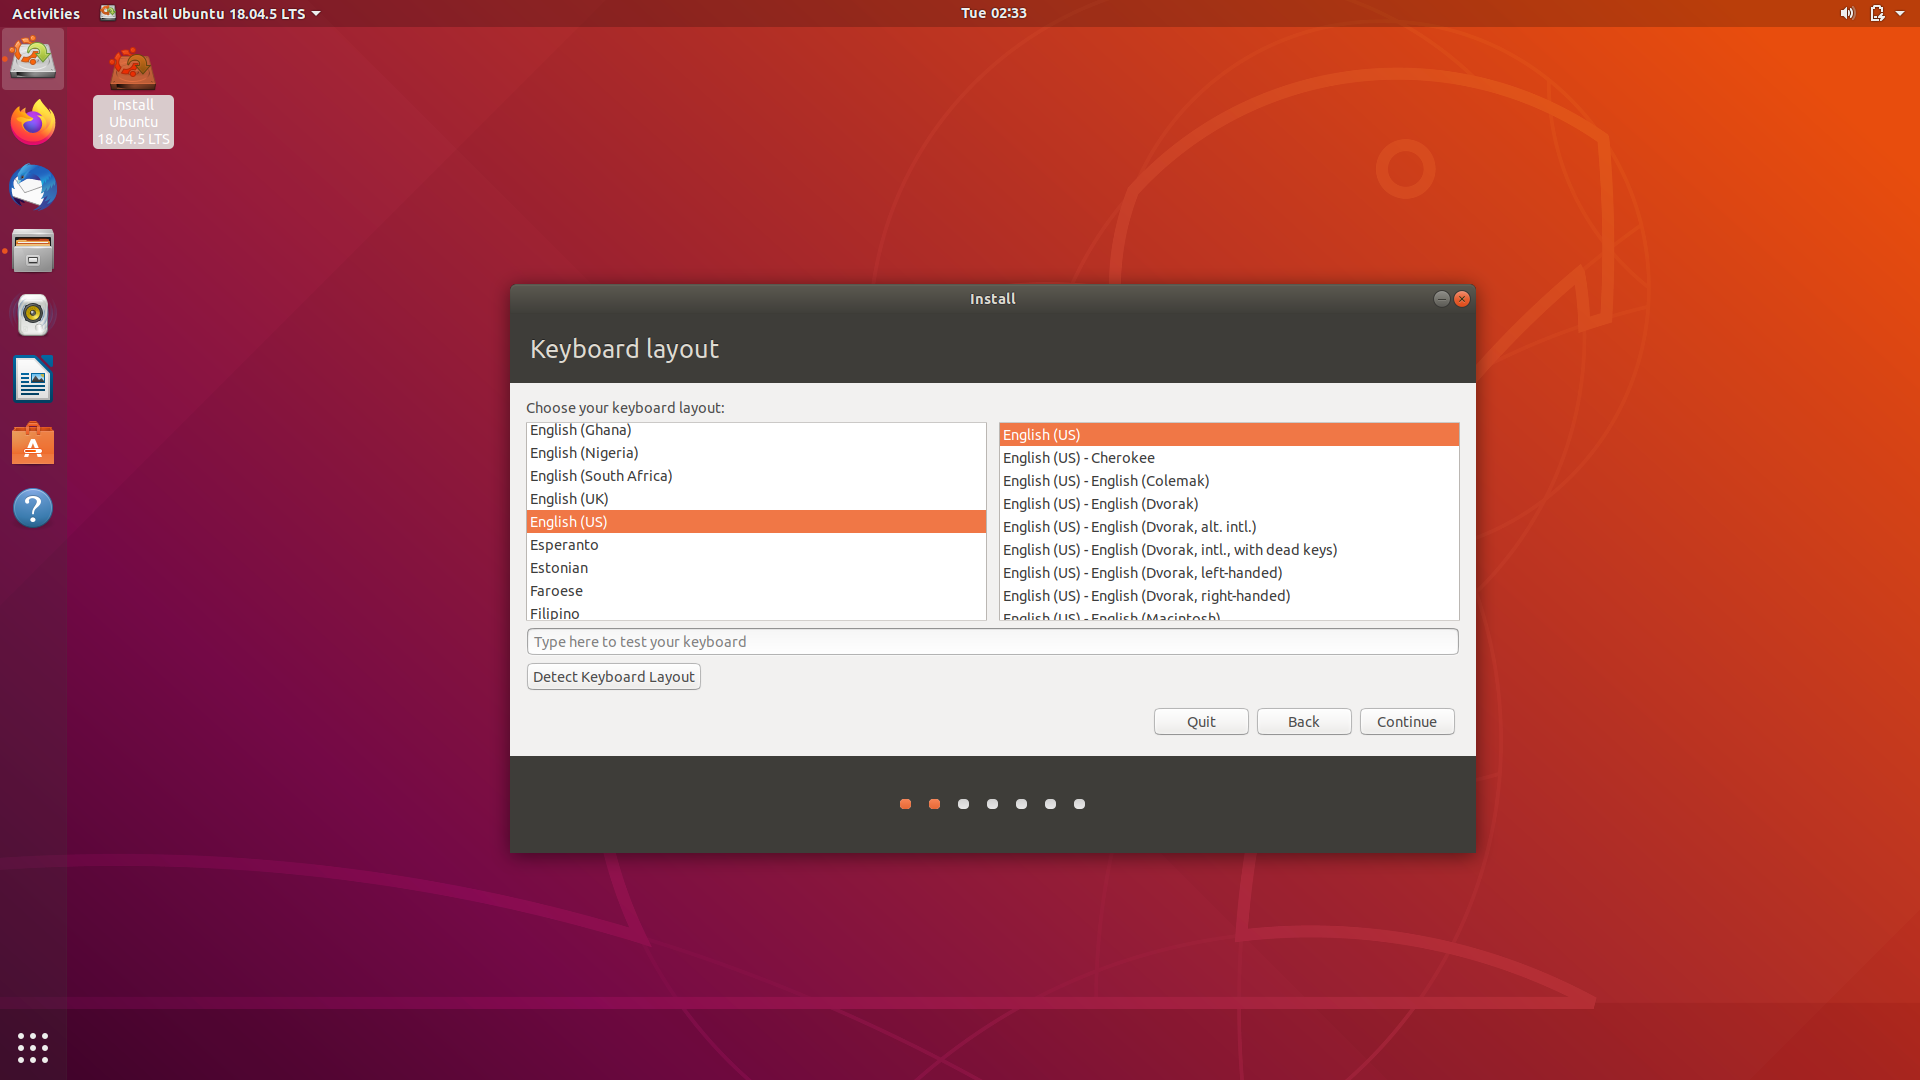This screenshot has width=1920, height=1080.
Task: Open the Activities overview
Action: pyautogui.click(x=46, y=13)
